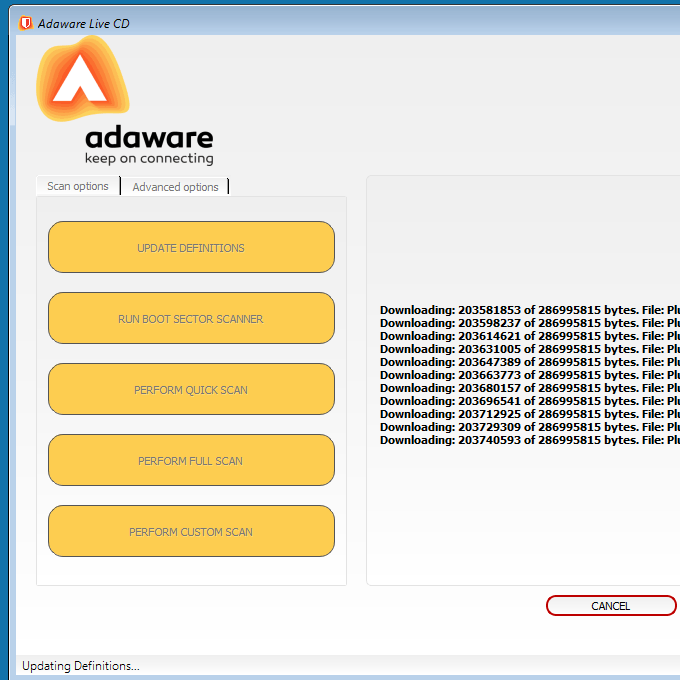Select the log line with 203696541 bytes
680x680 pixels.
pyautogui.click(x=530, y=401)
